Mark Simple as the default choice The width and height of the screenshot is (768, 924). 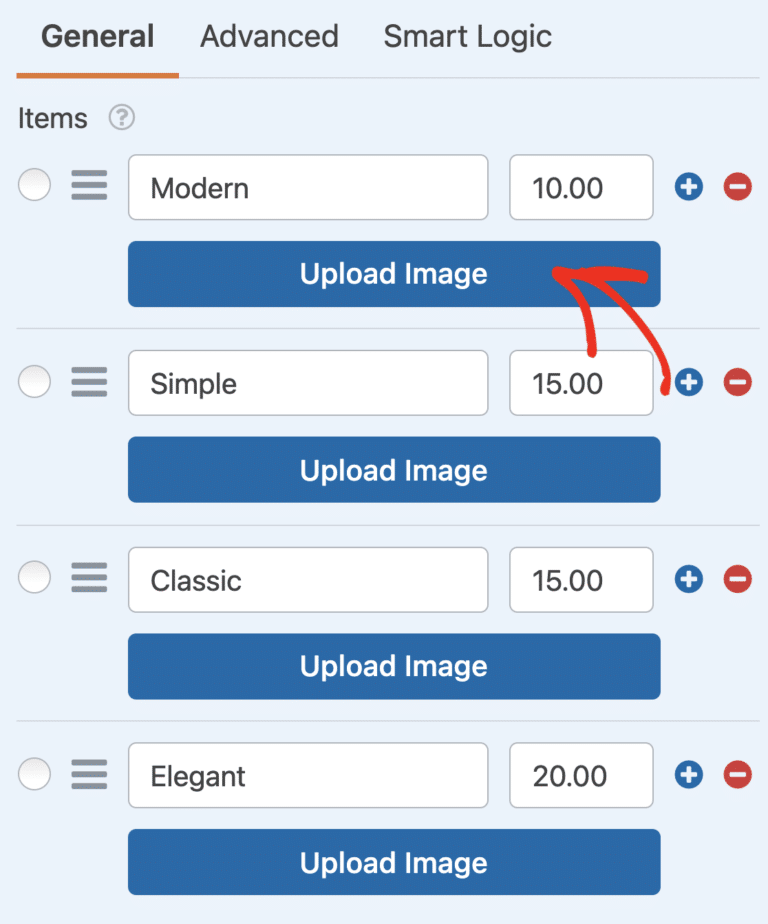click(34, 380)
